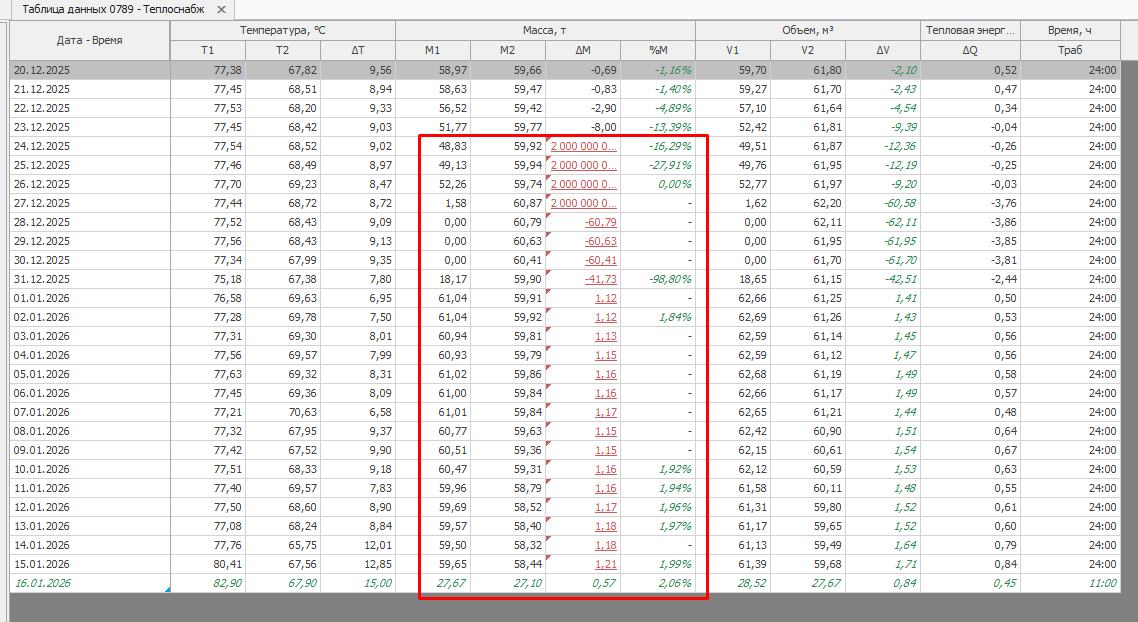Open the 1,13 ΔM link for 03.01.2026
The width and height of the screenshot is (1138, 622).
(x=605, y=336)
